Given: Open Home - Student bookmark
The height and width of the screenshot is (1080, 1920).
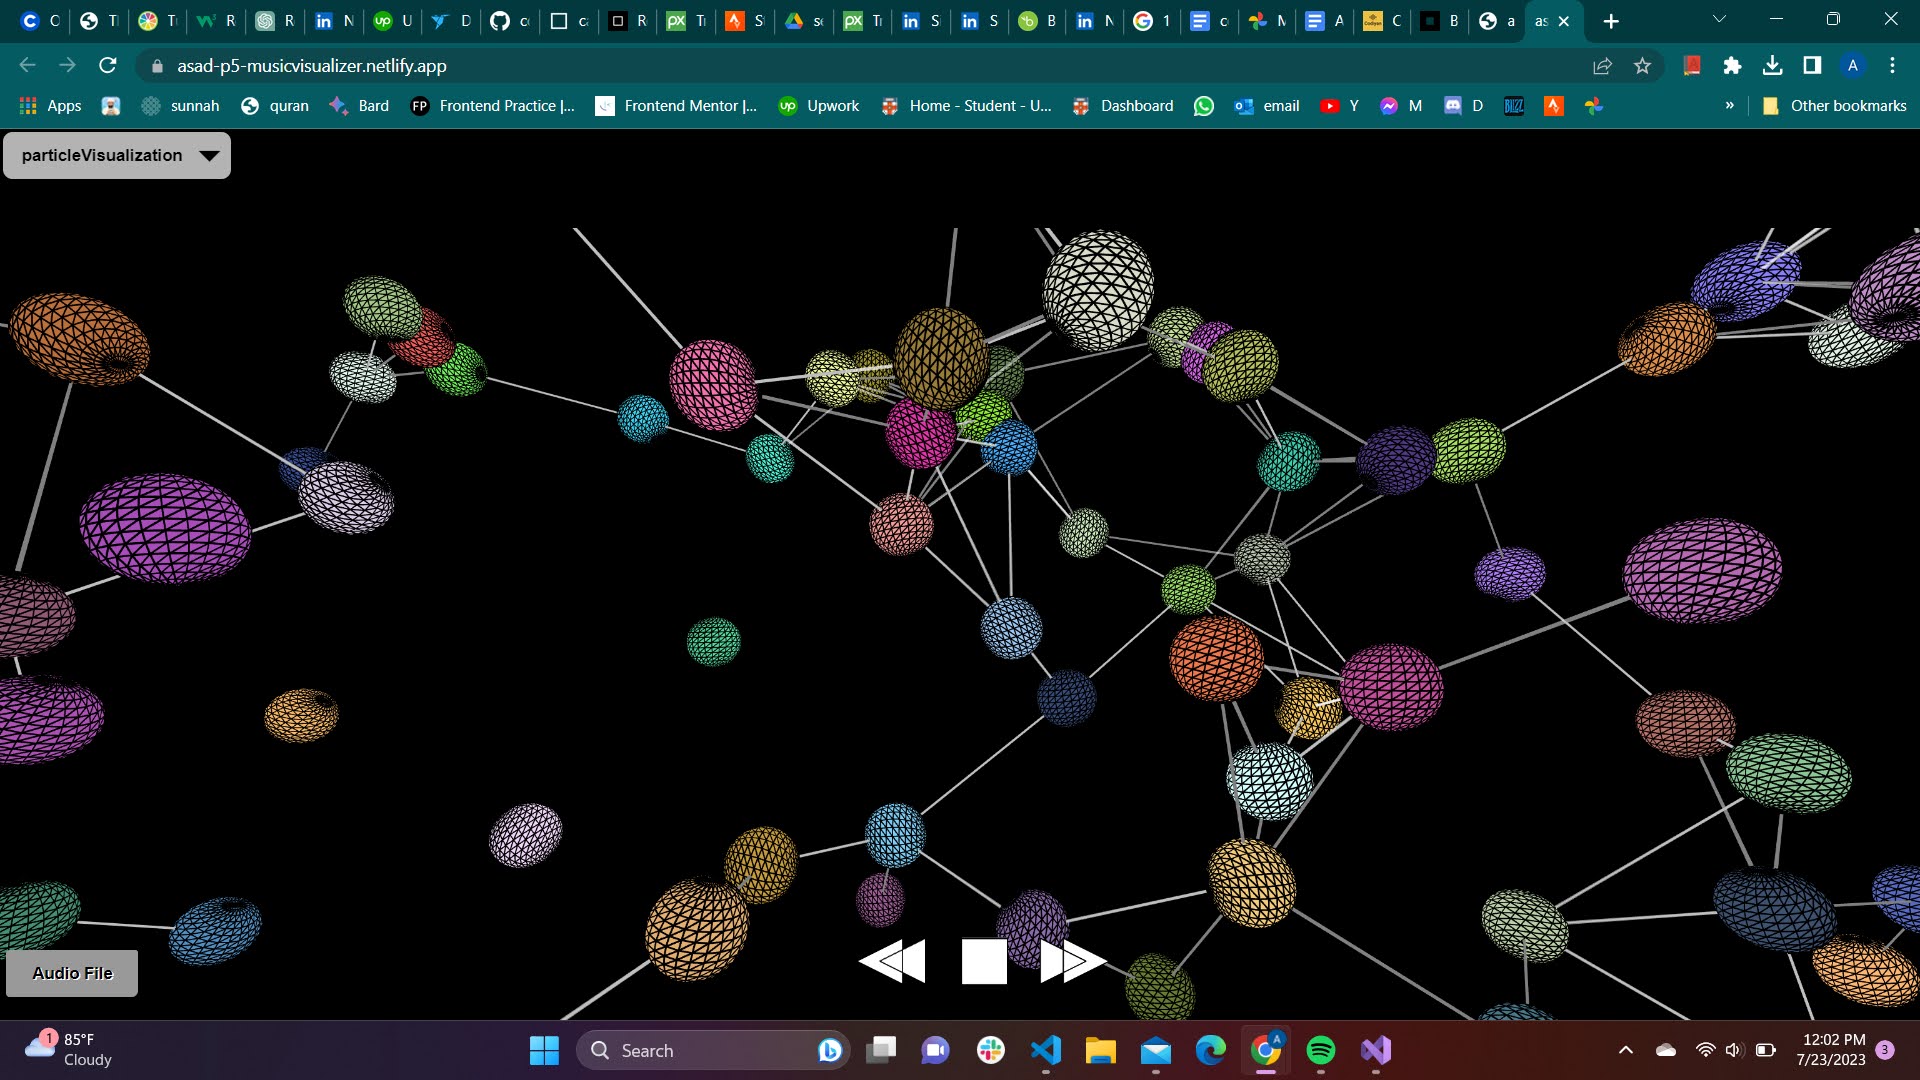Looking at the screenshot, I should pyautogui.click(x=966, y=106).
